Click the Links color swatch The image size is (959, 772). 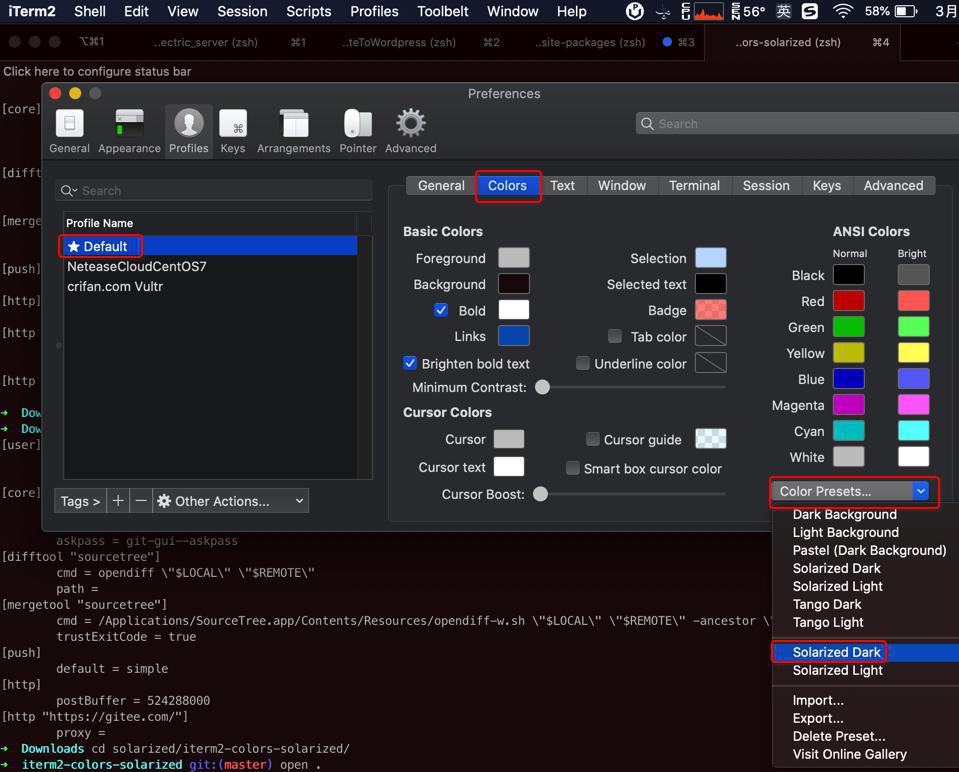[x=514, y=336]
